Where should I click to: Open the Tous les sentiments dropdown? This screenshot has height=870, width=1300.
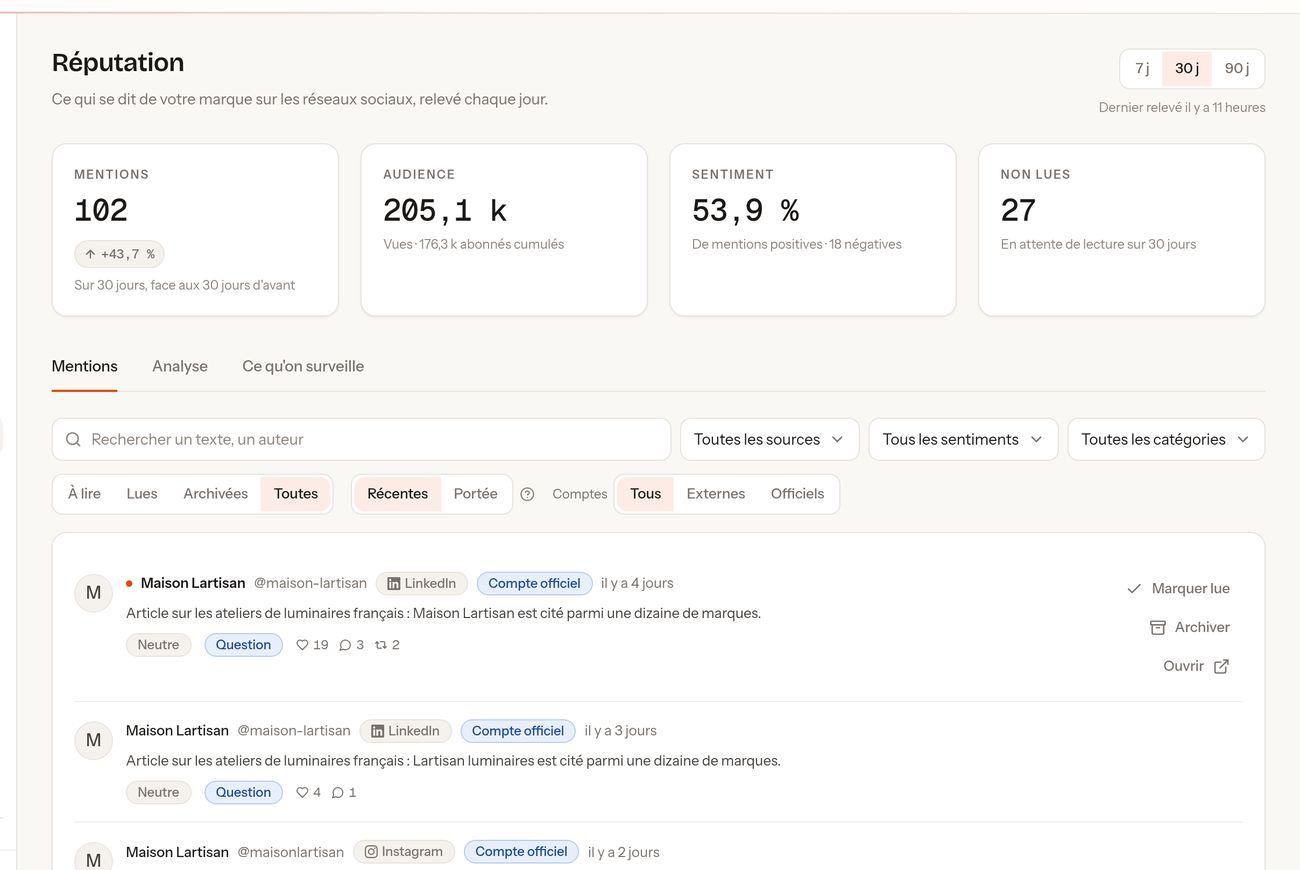click(963, 440)
